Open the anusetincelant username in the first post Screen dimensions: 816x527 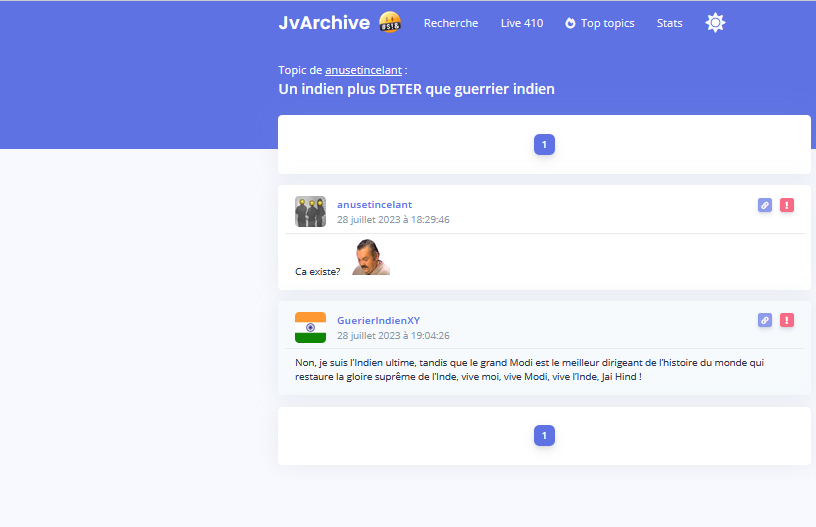(x=374, y=204)
